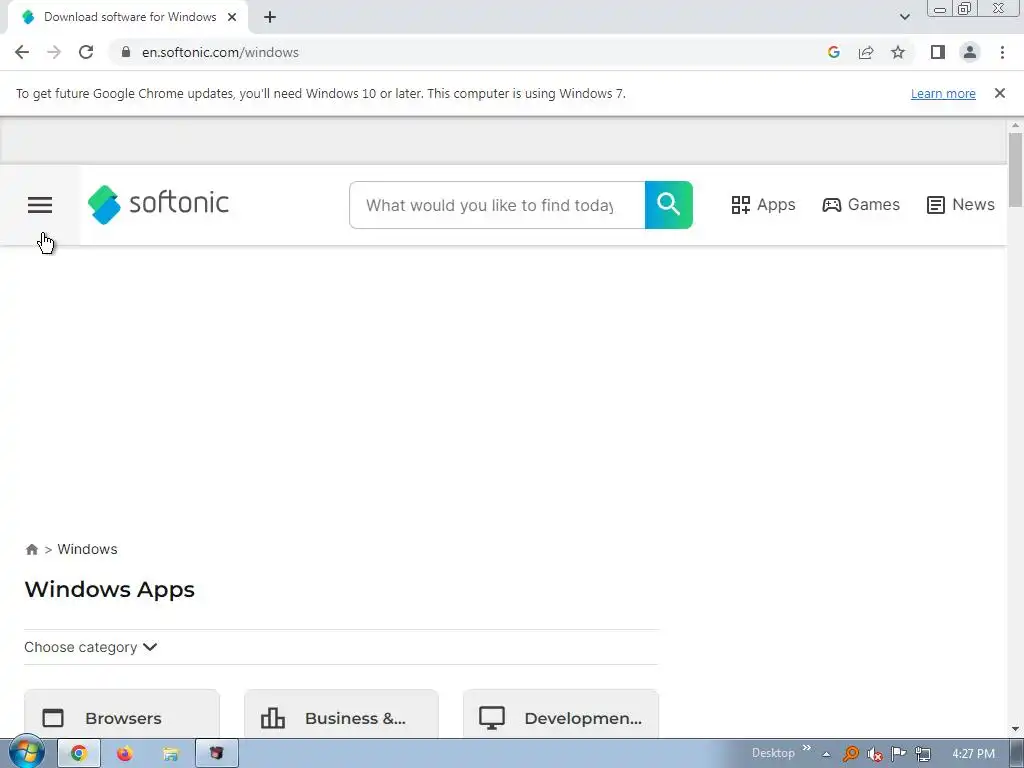Open a new tab
The height and width of the screenshot is (768, 1024).
[270, 17]
